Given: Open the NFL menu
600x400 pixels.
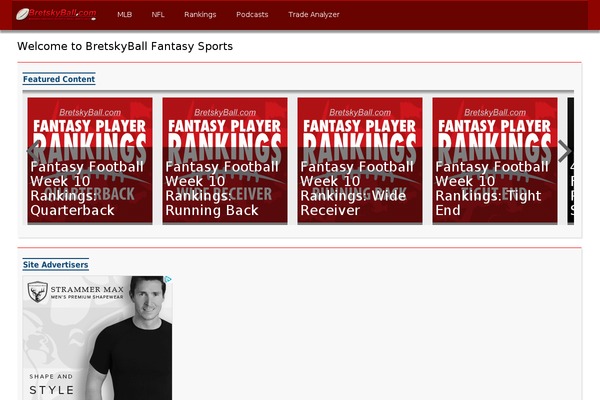Looking at the screenshot, I should click(158, 15).
